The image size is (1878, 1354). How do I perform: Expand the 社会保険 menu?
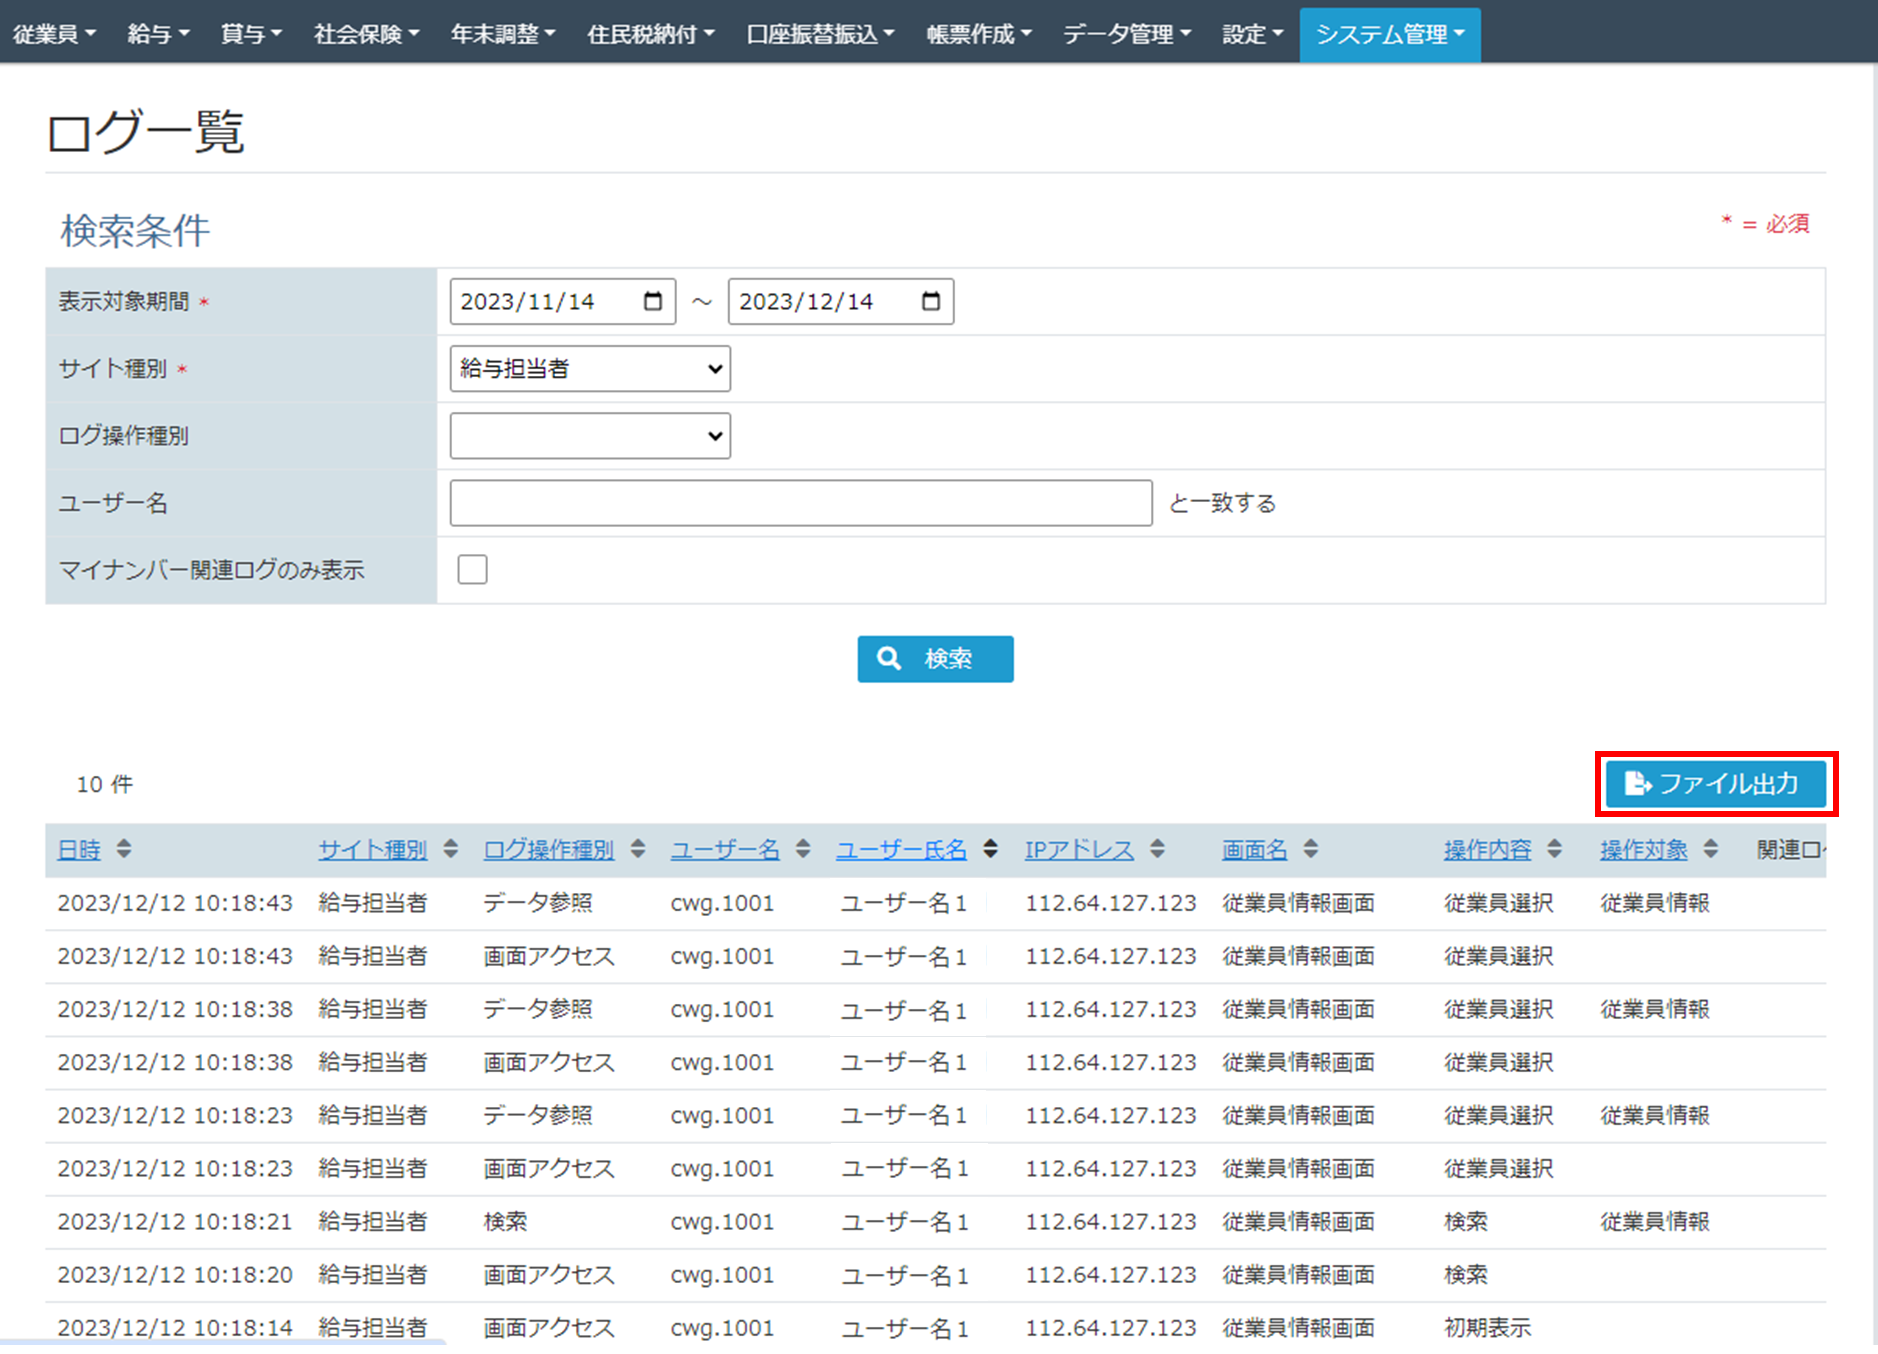pyautogui.click(x=366, y=34)
